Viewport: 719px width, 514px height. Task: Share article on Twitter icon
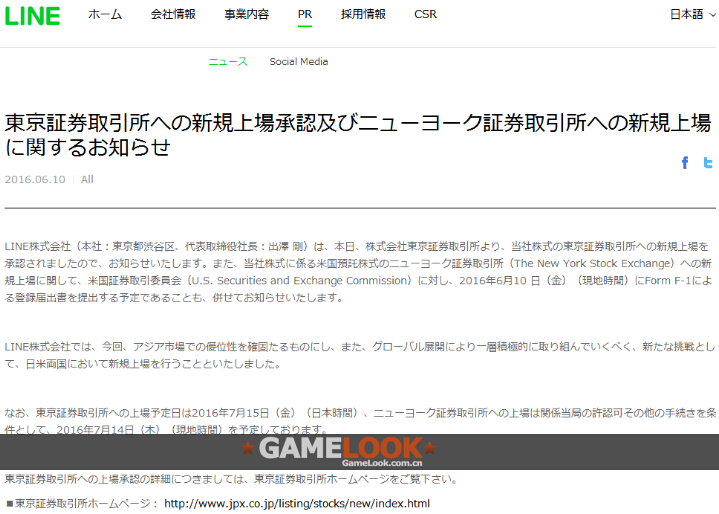tap(708, 163)
